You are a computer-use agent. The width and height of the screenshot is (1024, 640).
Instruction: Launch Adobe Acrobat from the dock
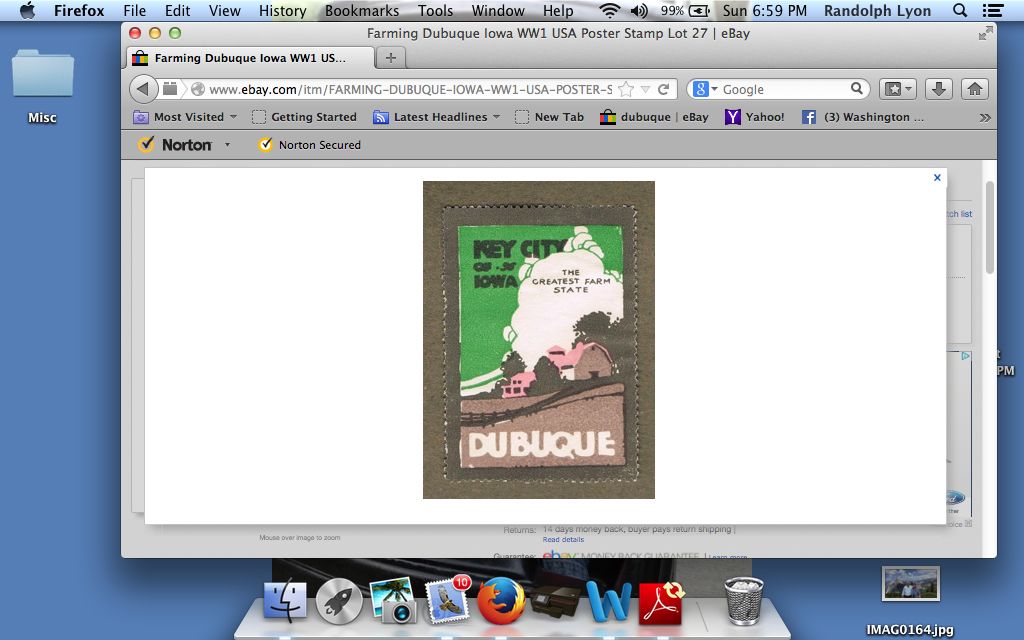click(661, 602)
